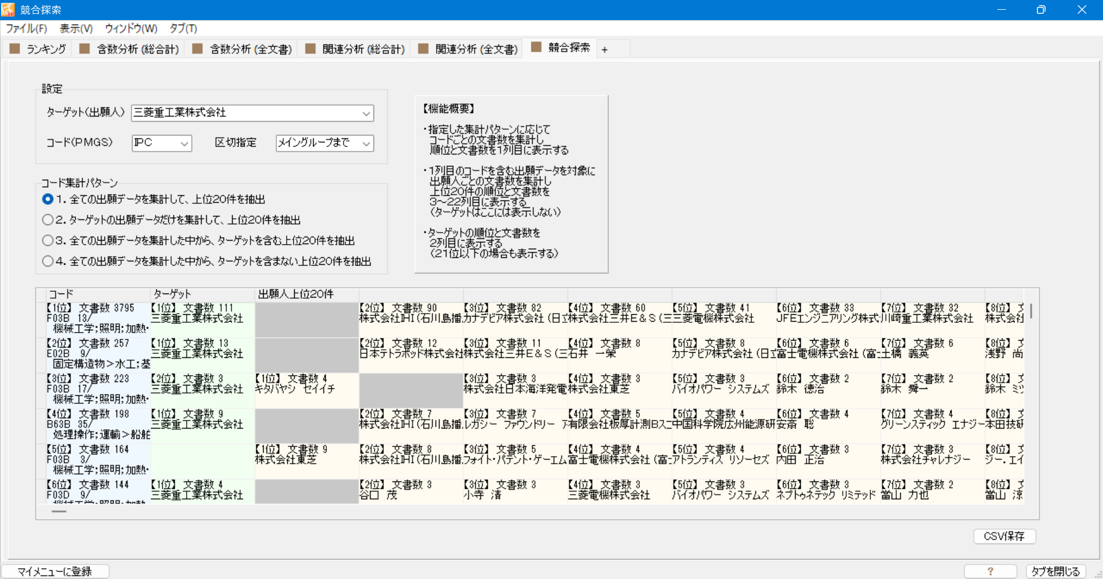Image resolution: width=1103 pixels, height=579 pixels.
Task: Click cell 【7位】 文書数 6 土橋 義英
Action: (x=931, y=355)
